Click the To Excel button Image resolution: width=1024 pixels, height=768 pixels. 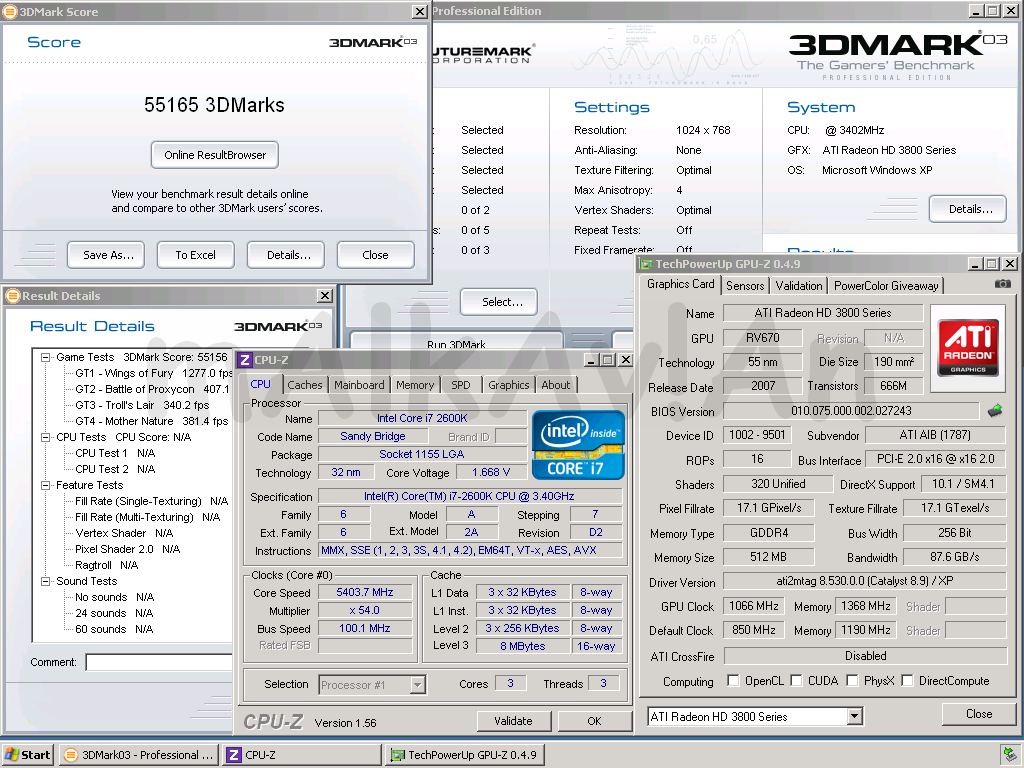(x=195, y=255)
